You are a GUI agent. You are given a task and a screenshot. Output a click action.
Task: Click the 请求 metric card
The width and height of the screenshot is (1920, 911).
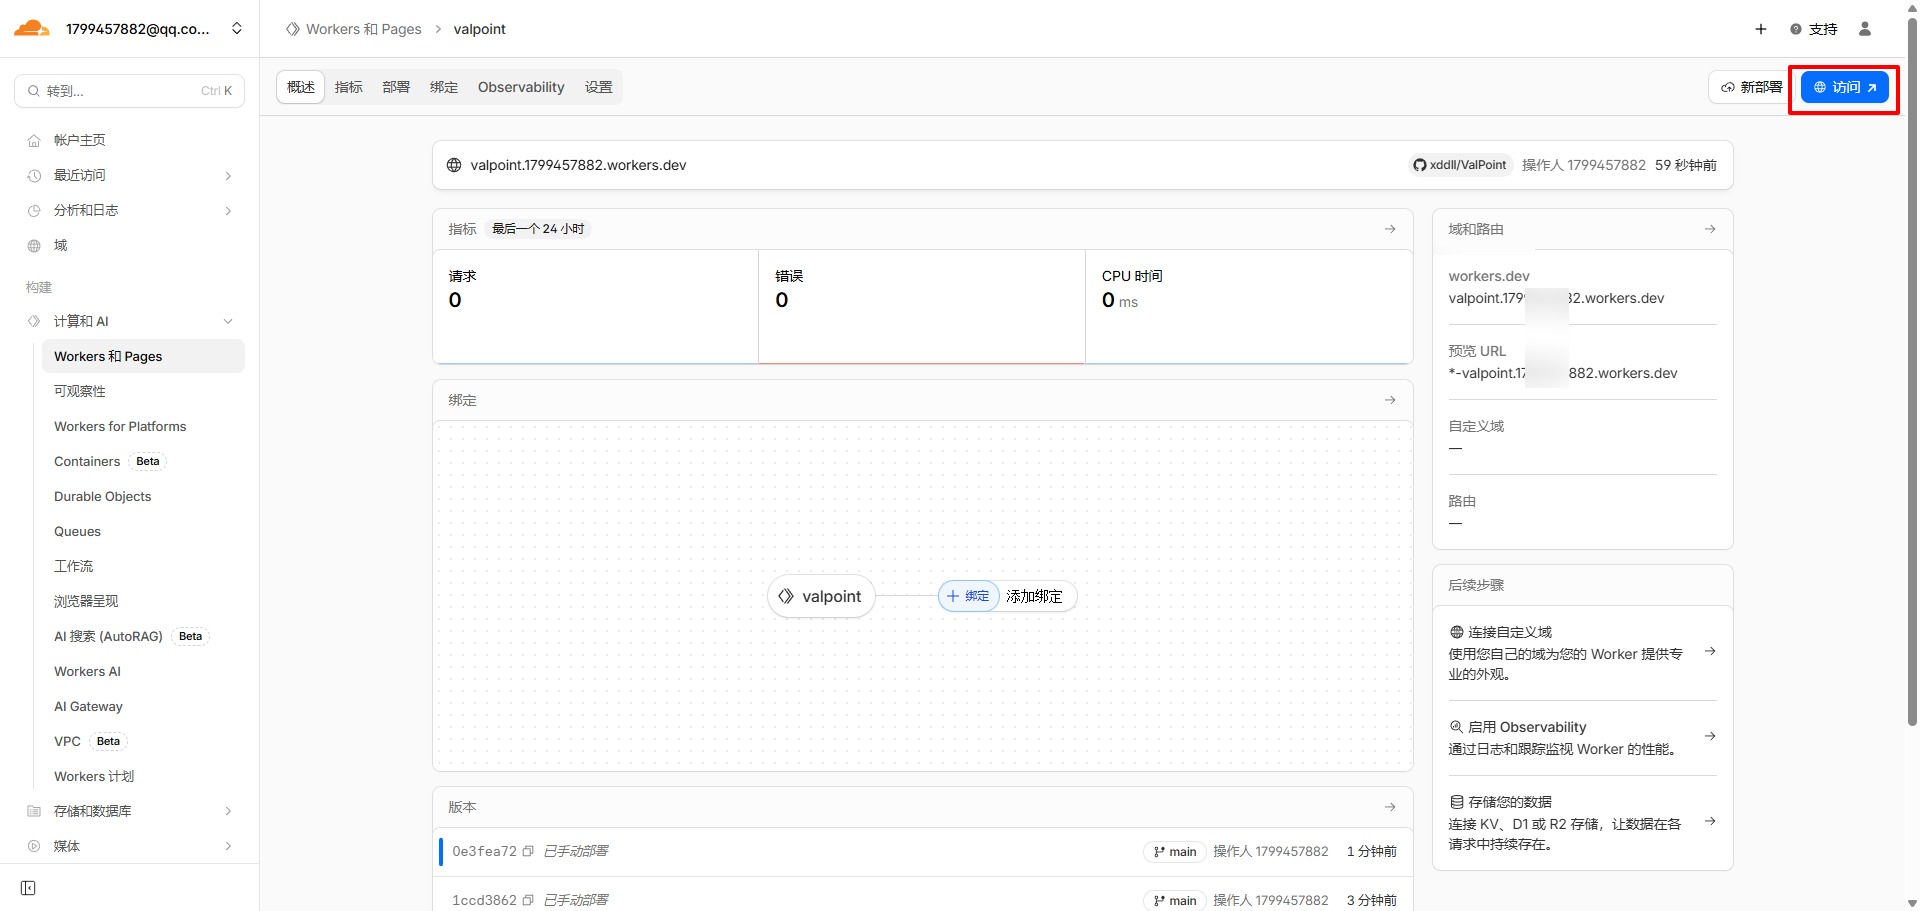(596, 306)
